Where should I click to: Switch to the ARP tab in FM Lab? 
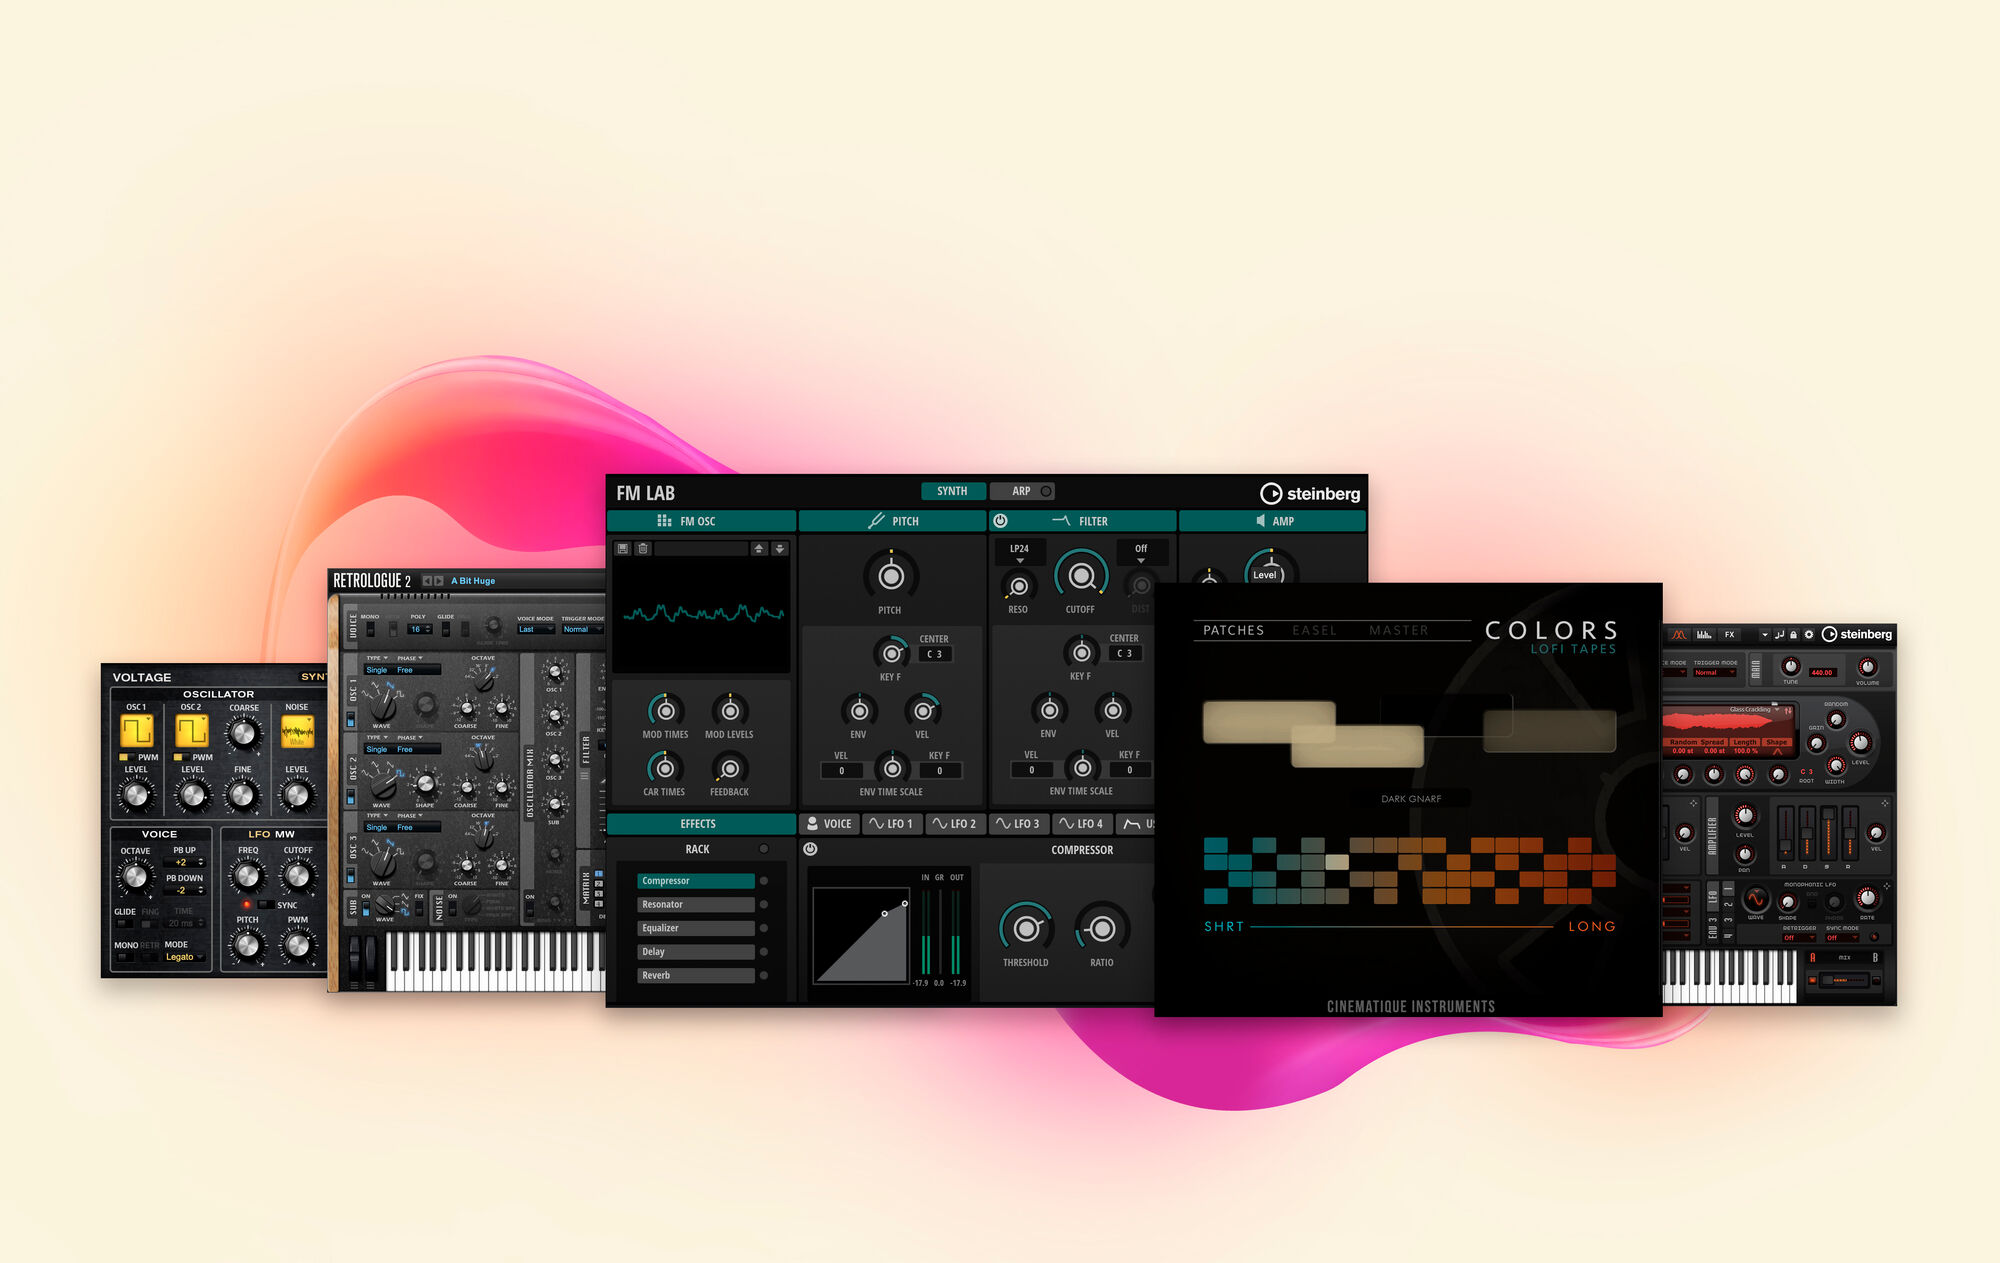1022,490
